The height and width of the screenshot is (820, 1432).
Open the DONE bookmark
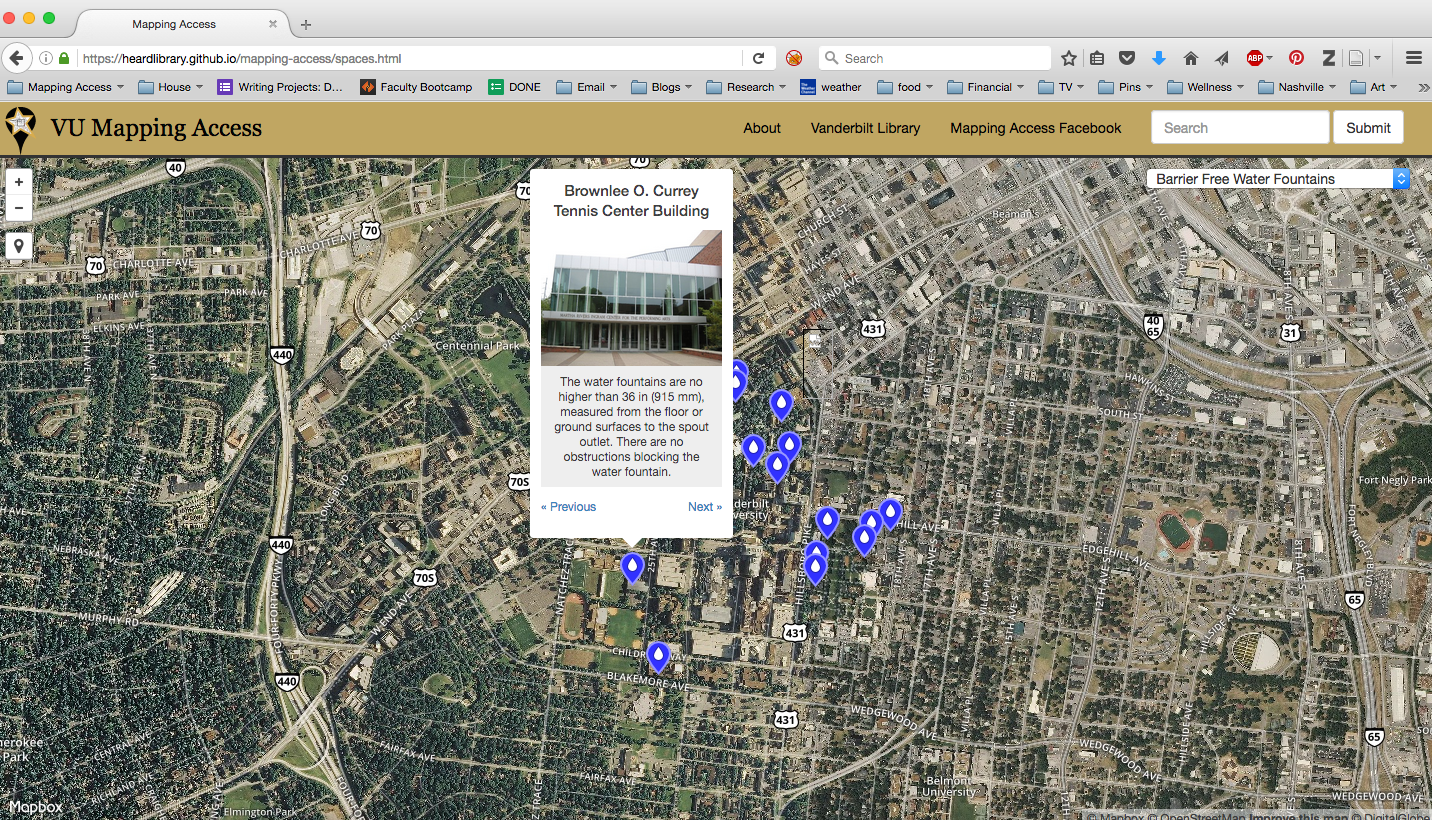tap(514, 87)
